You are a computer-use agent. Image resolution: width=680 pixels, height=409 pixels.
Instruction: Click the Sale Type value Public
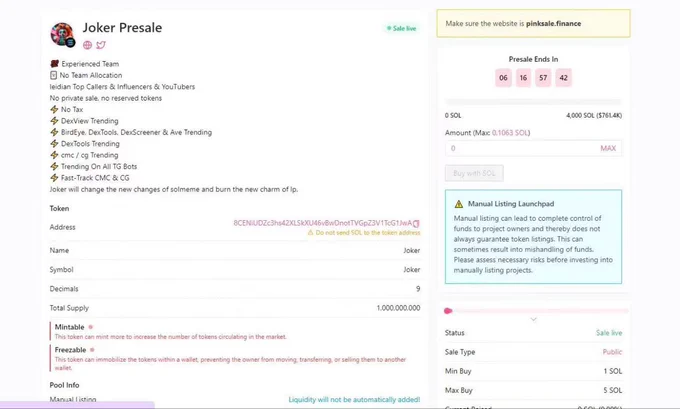pyautogui.click(x=612, y=352)
